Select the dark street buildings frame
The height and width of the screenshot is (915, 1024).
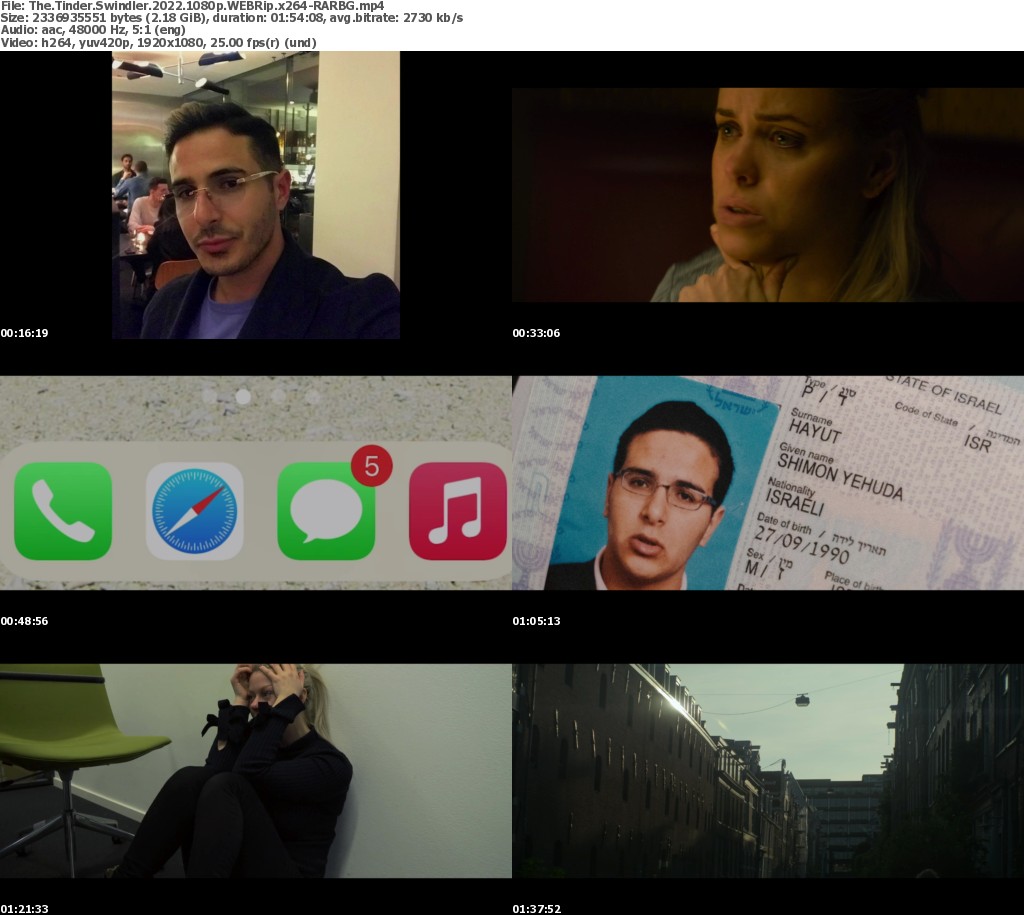click(768, 771)
